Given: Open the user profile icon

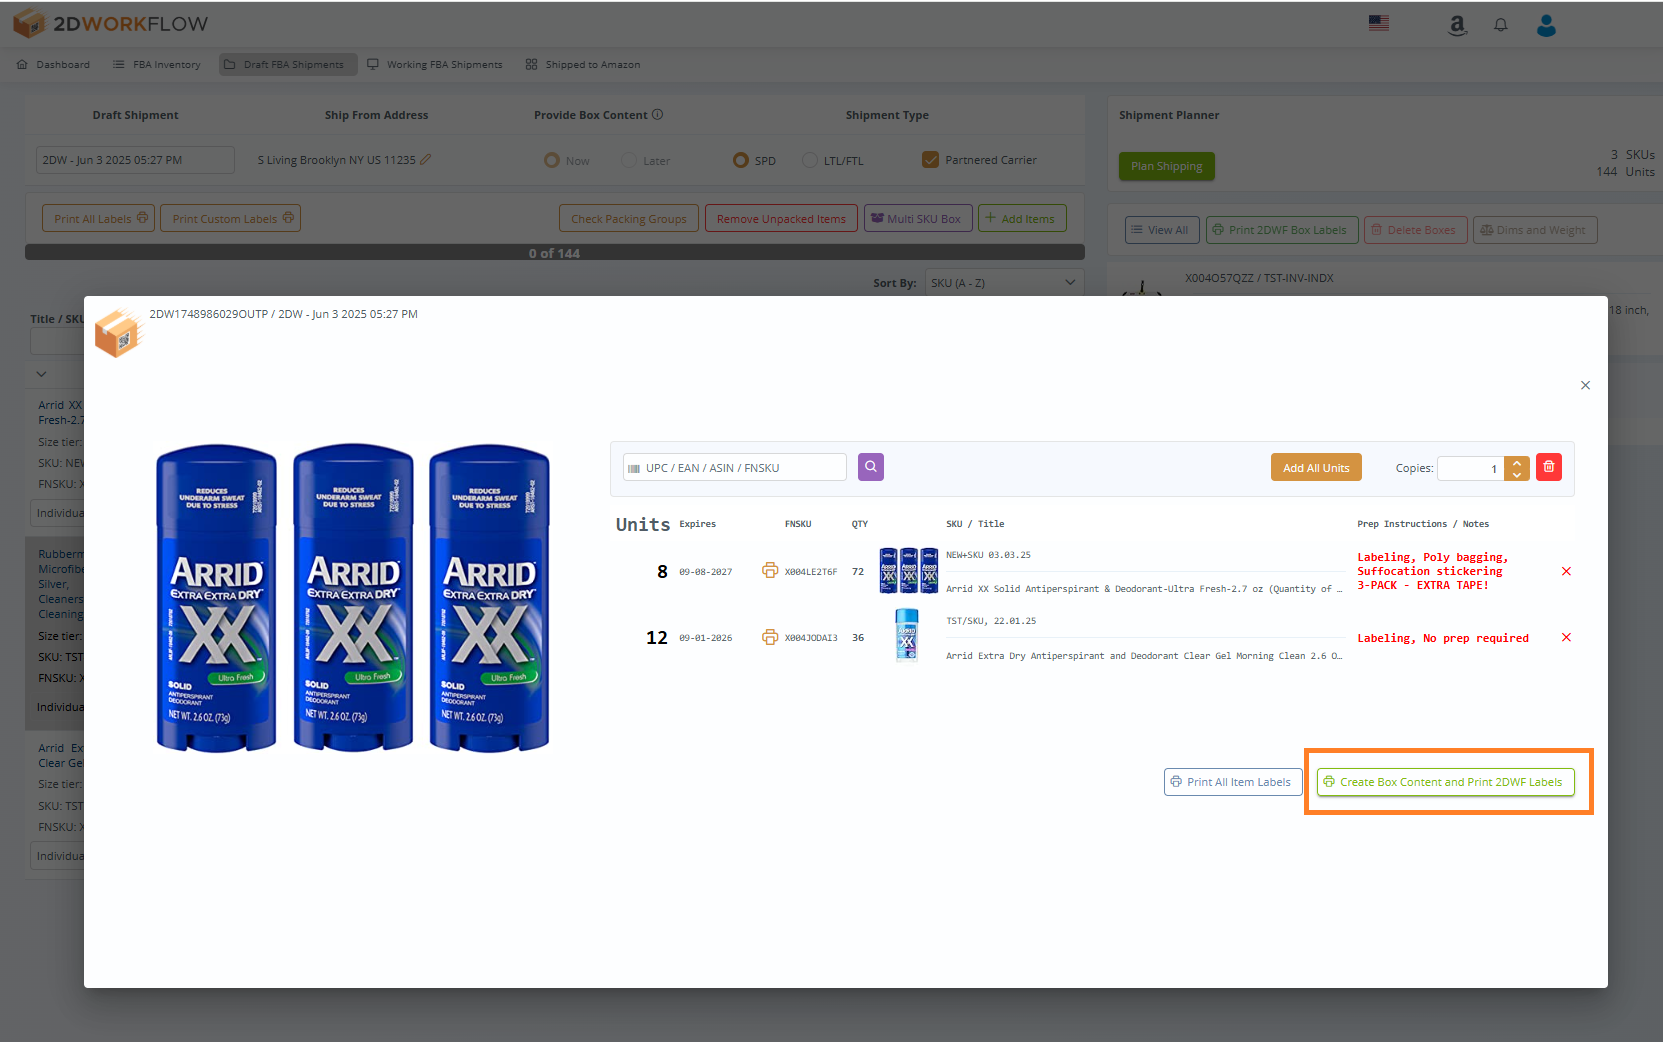Looking at the screenshot, I should 1546,25.
